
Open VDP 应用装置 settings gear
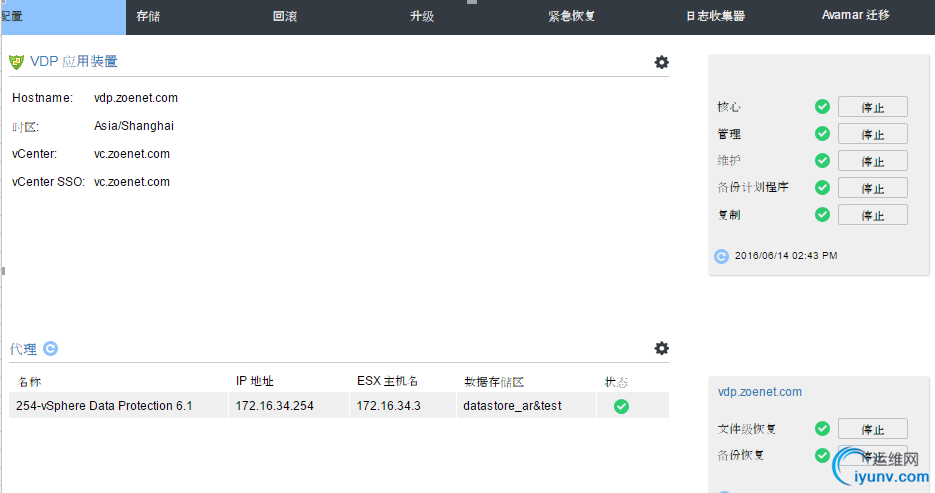tap(661, 62)
